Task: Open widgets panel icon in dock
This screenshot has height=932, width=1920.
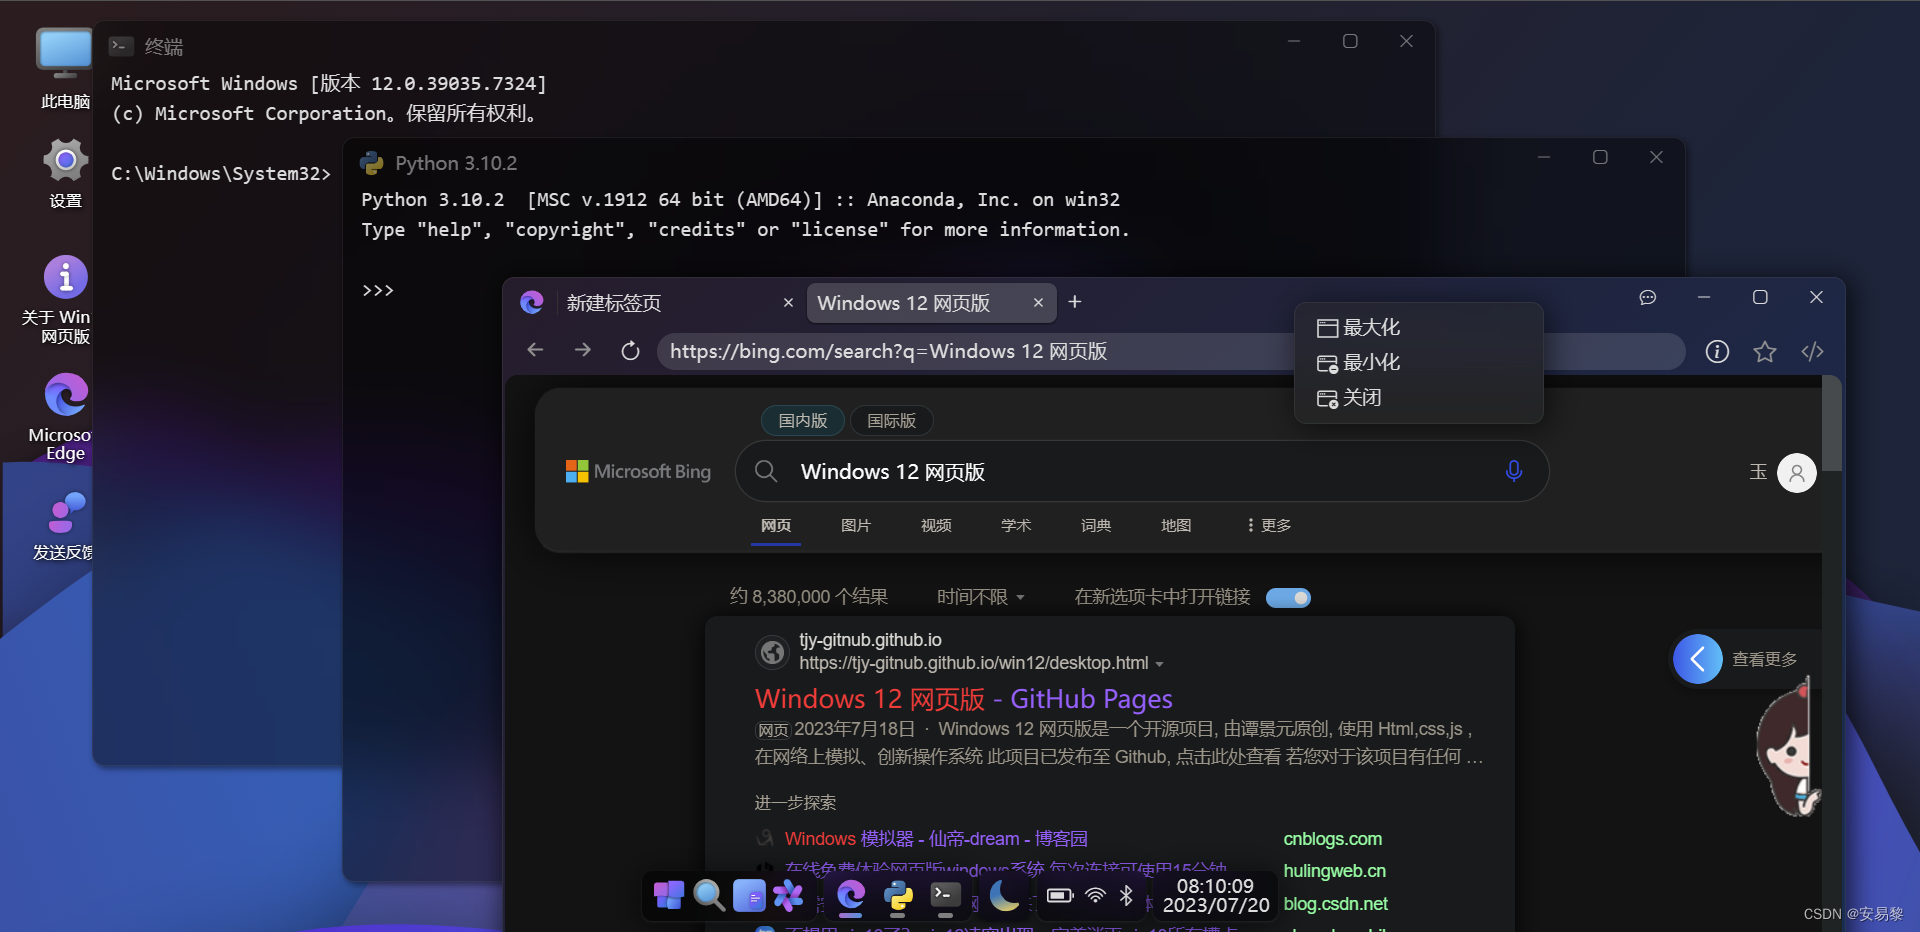Action: 749,895
